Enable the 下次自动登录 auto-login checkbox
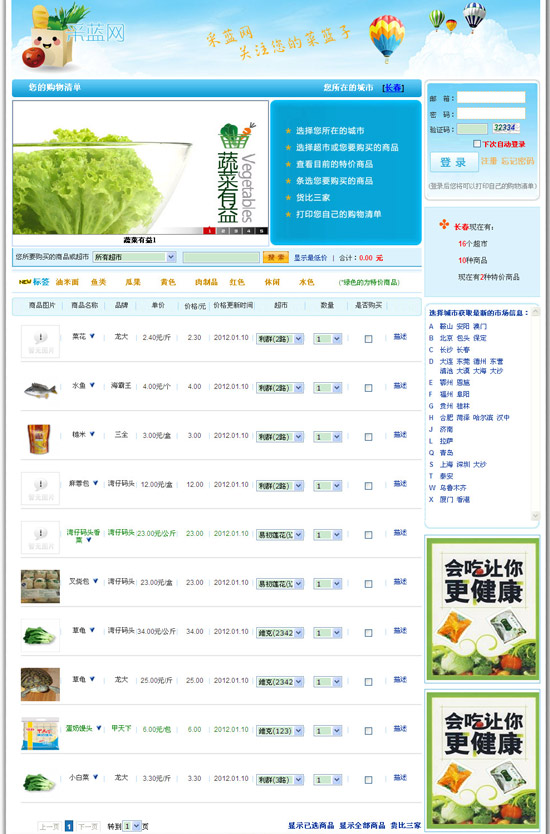 coord(477,144)
